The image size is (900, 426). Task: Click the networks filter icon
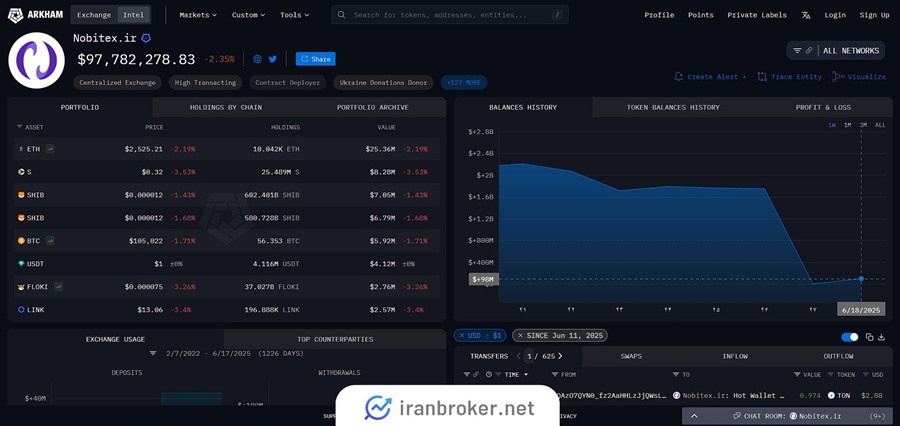coord(797,51)
